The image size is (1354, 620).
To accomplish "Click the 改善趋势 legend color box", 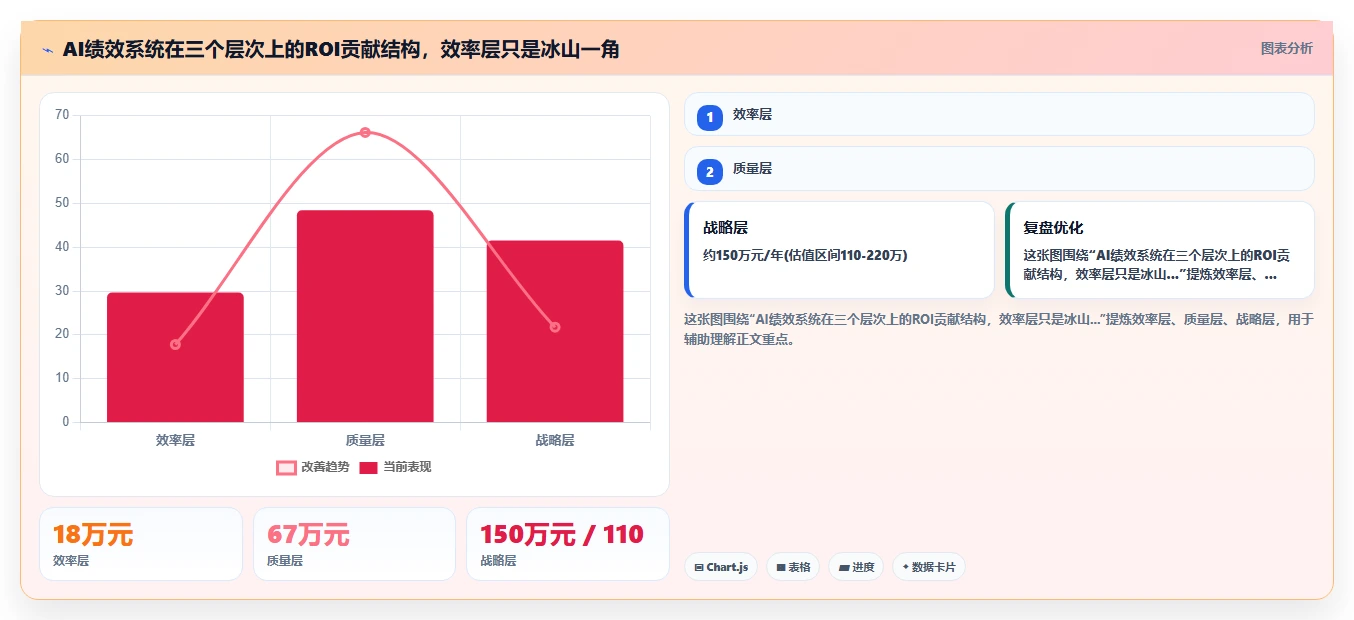I will pos(286,467).
